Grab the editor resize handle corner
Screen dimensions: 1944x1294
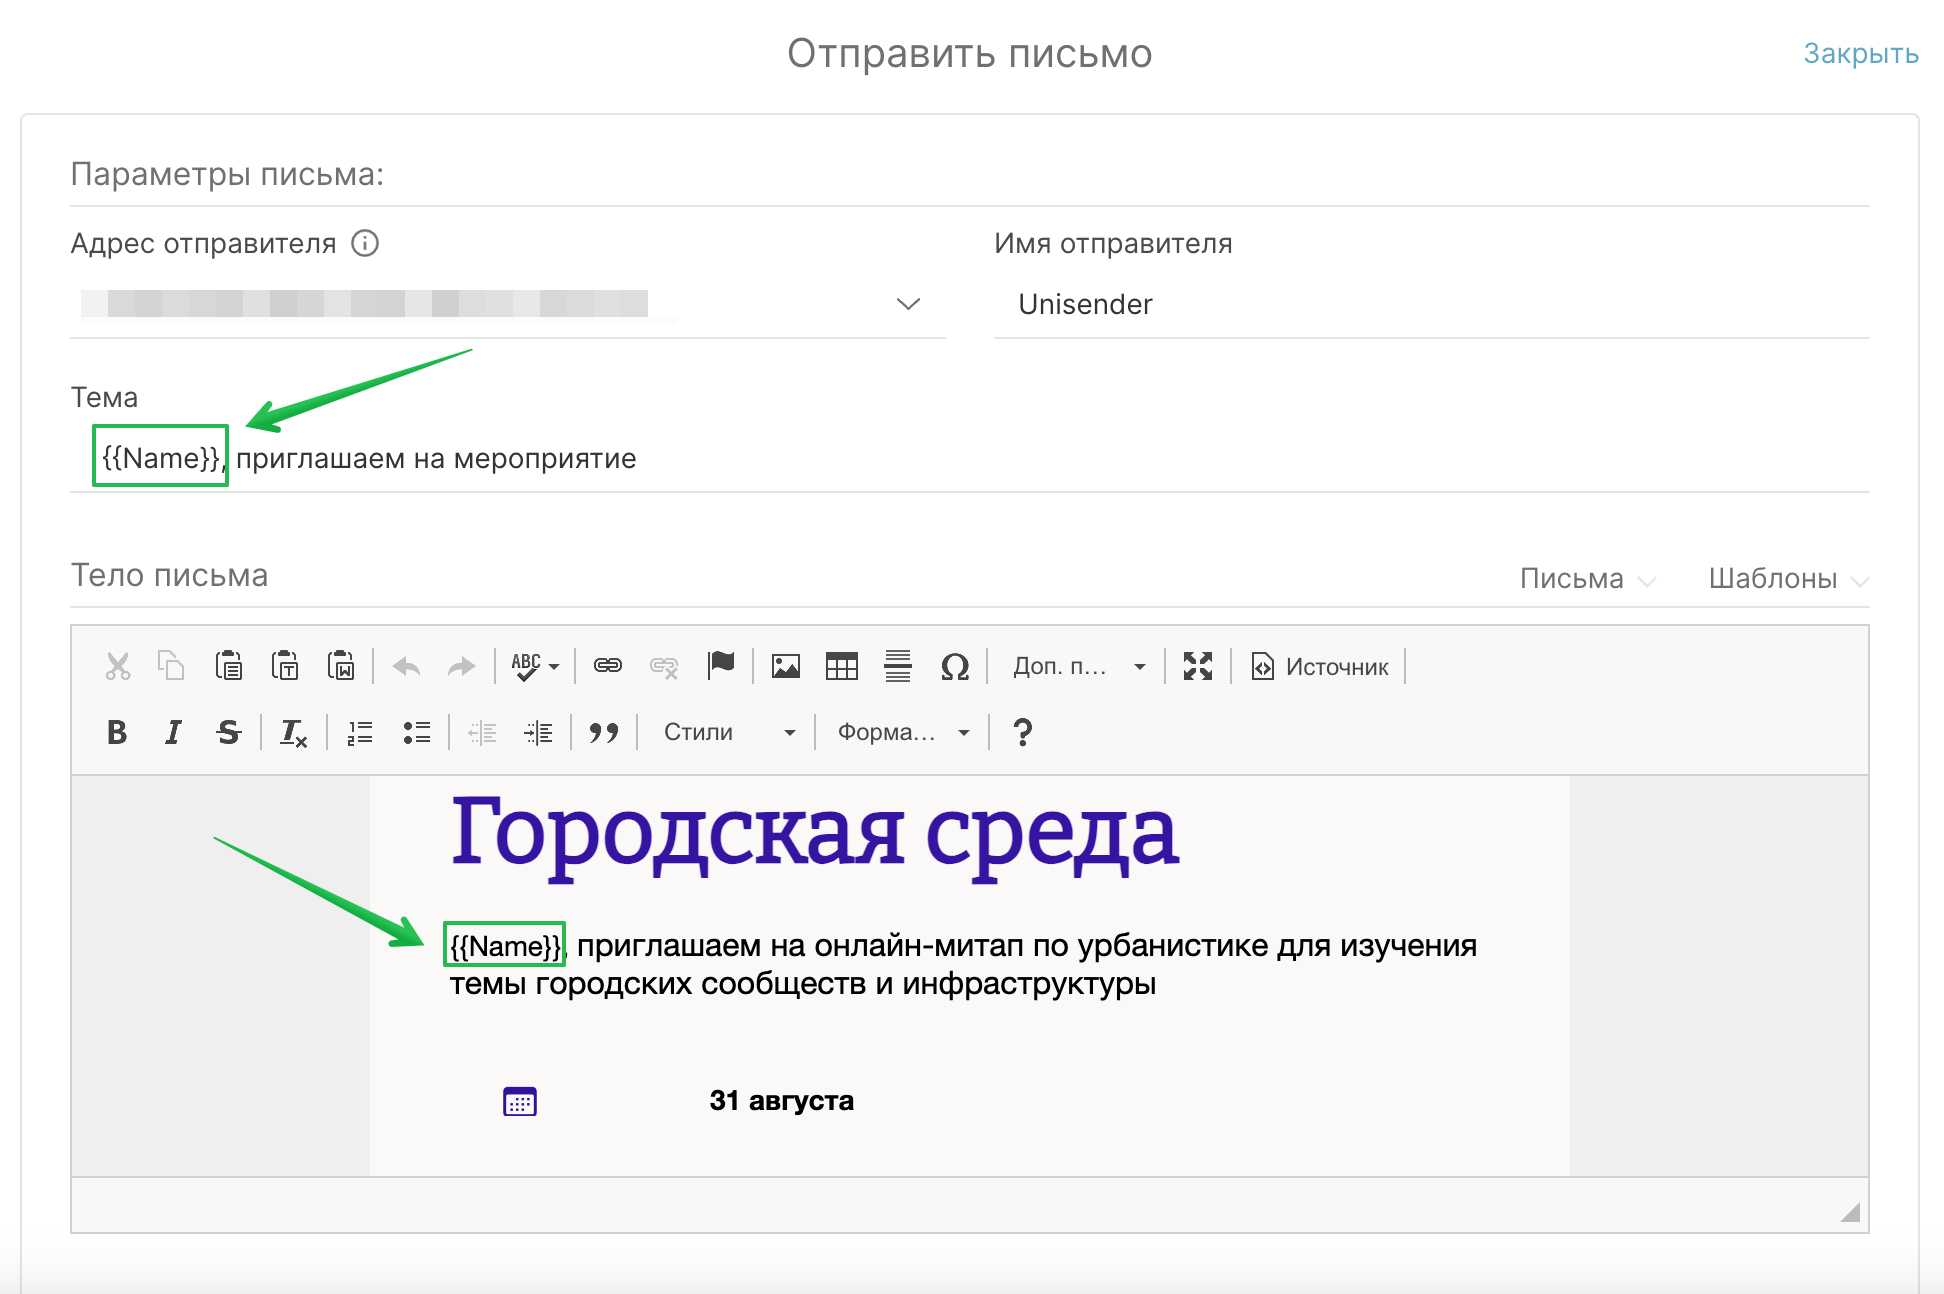pos(1850,1212)
